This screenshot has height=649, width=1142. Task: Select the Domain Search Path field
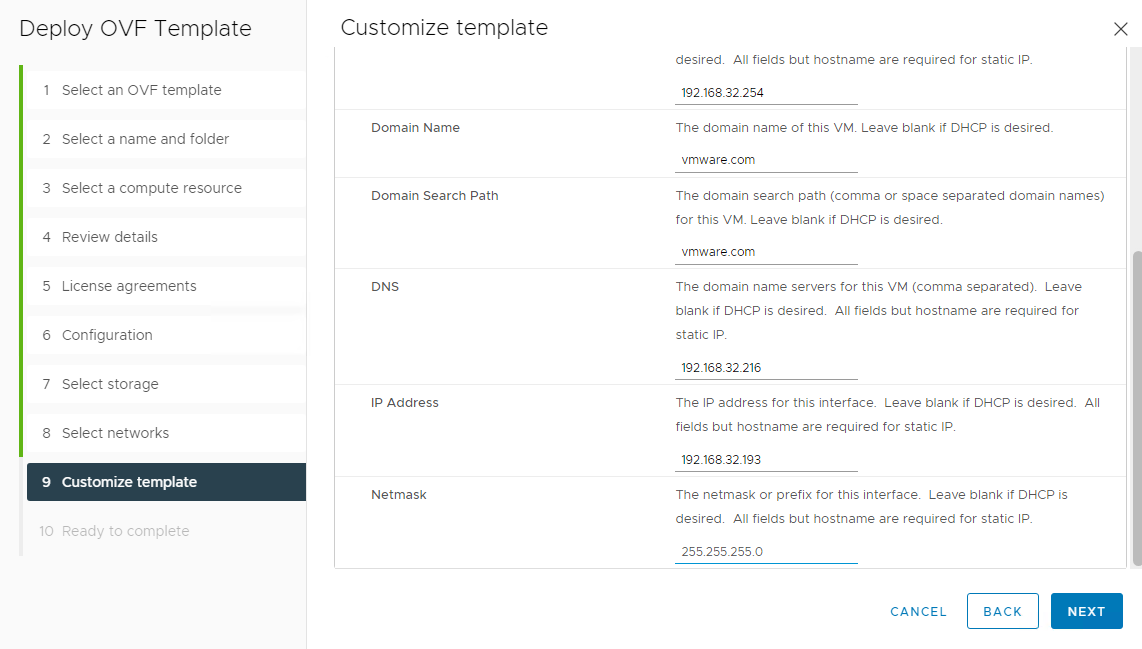click(x=766, y=251)
